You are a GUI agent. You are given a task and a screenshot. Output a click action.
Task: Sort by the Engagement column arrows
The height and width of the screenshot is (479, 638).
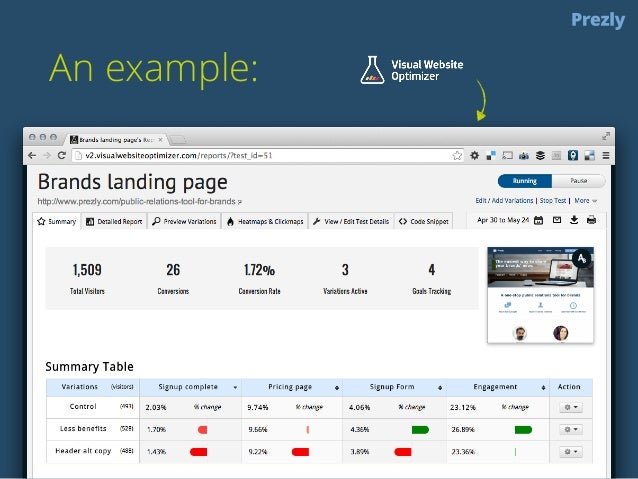pos(543,388)
